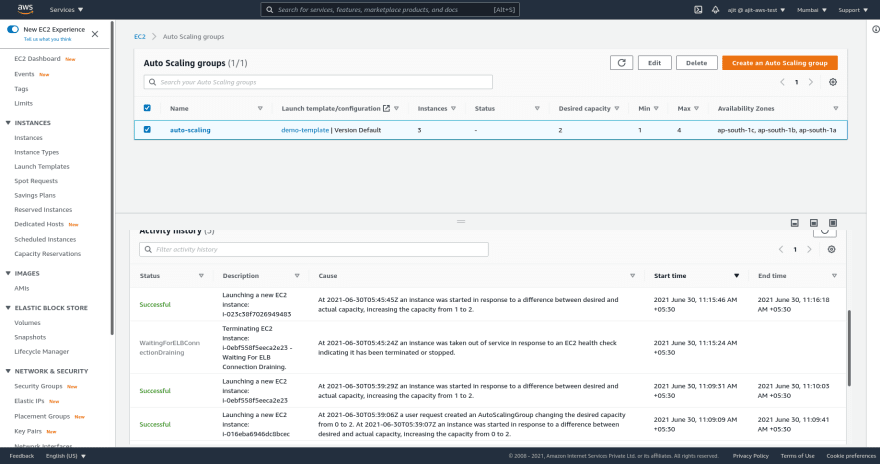
Task: Open AMIs in sidebar
Action: click(21, 288)
